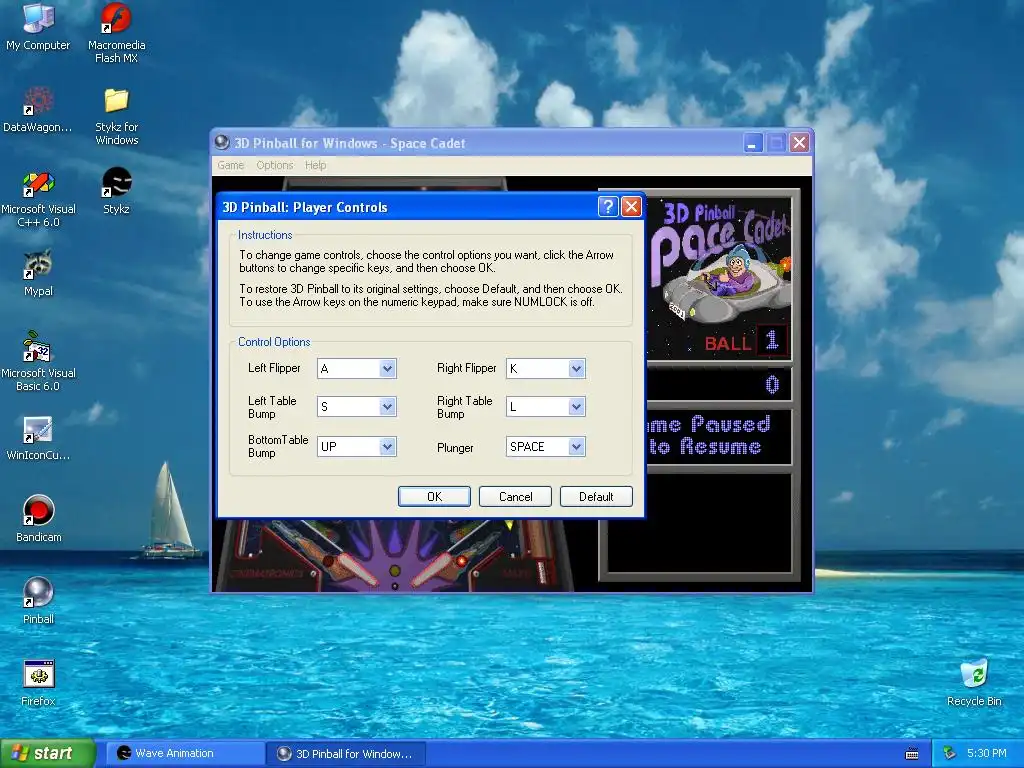Viewport: 1024px width, 768px height.
Task: Click 3D Pinball for Windows taskbar button
Action: 345,753
